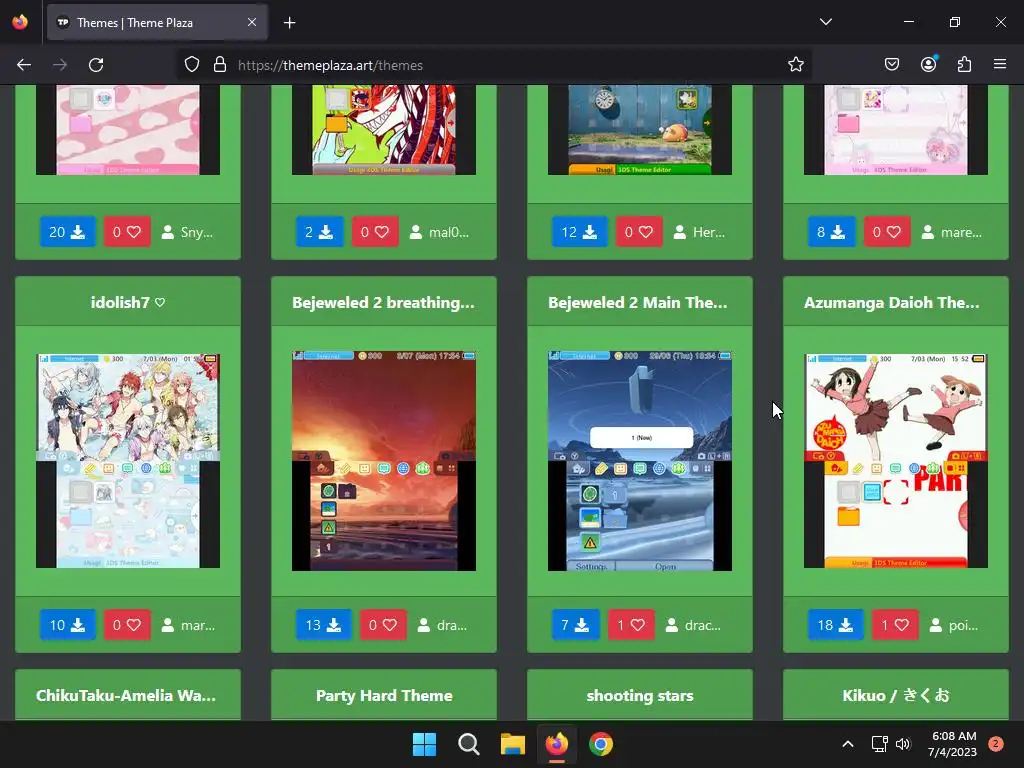Like the theme by mare...

[x=887, y=232]
